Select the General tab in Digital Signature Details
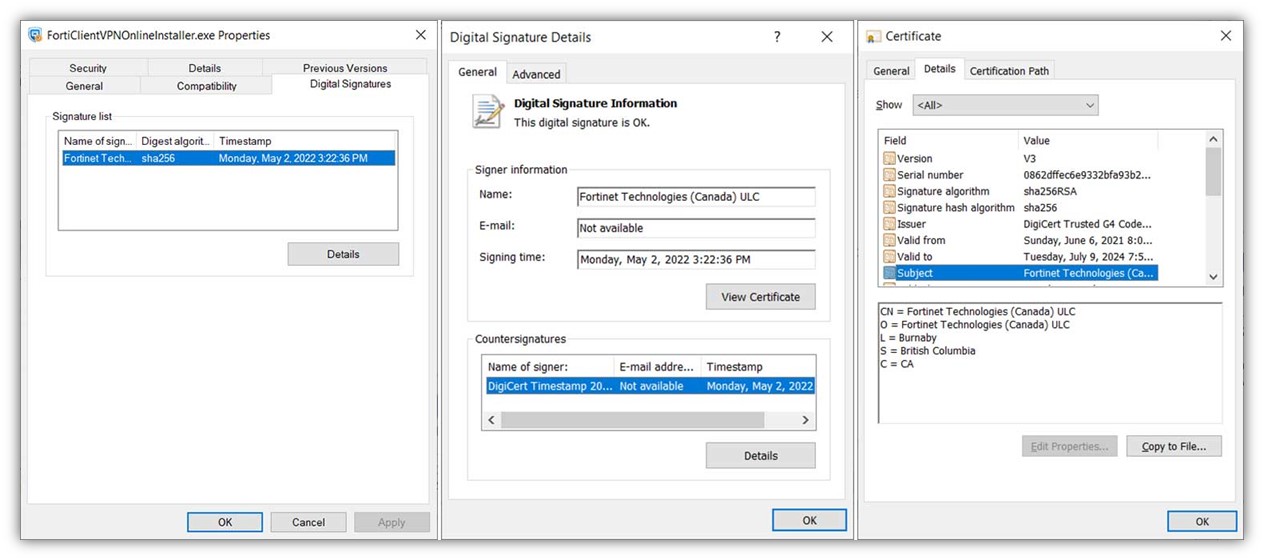Screen dimensions: 1264x560 tap(477, 72)
